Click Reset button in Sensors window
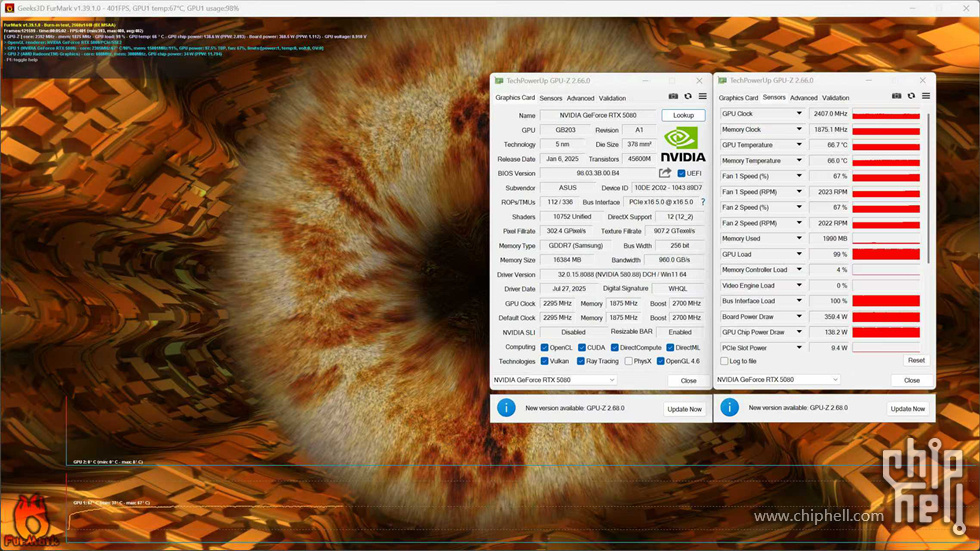This screenshot has width=980, height=551. coord(916,360)
